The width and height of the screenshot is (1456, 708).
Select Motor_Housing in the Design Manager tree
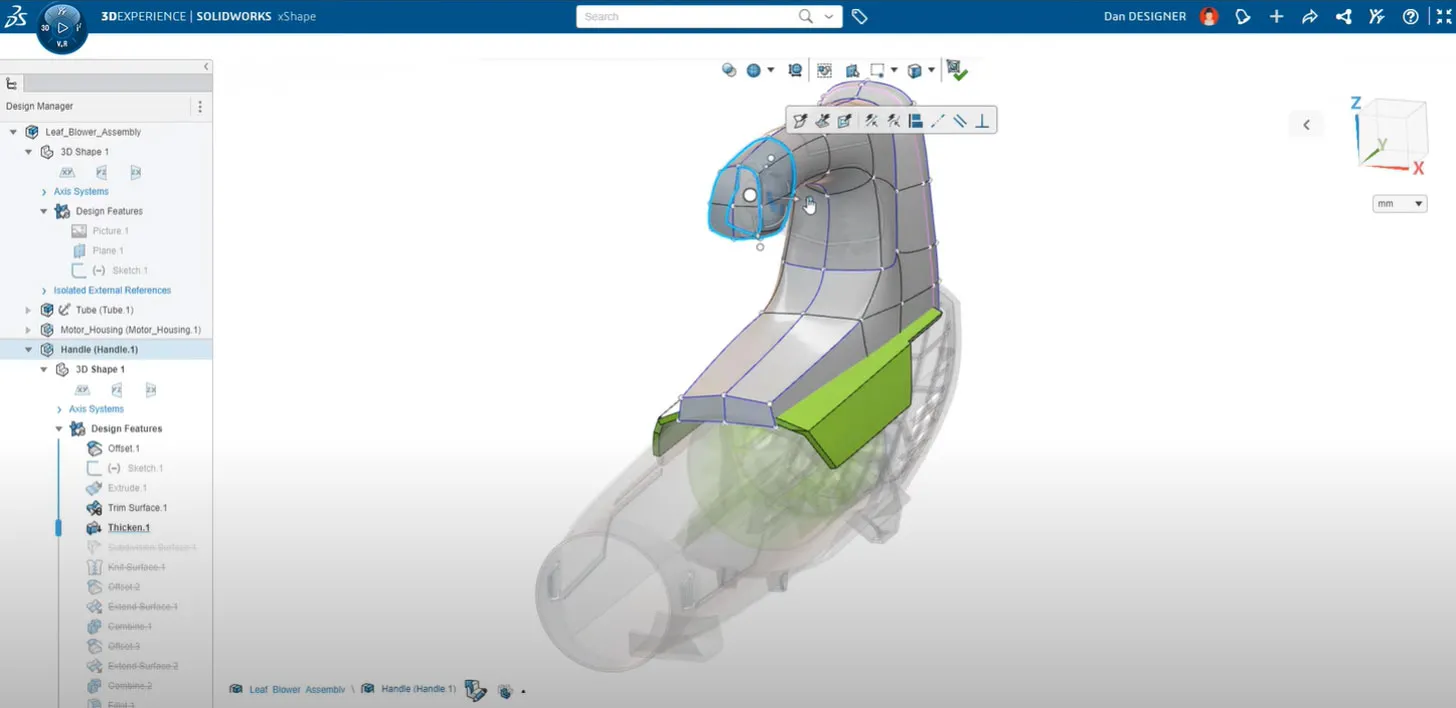point(128,329)
